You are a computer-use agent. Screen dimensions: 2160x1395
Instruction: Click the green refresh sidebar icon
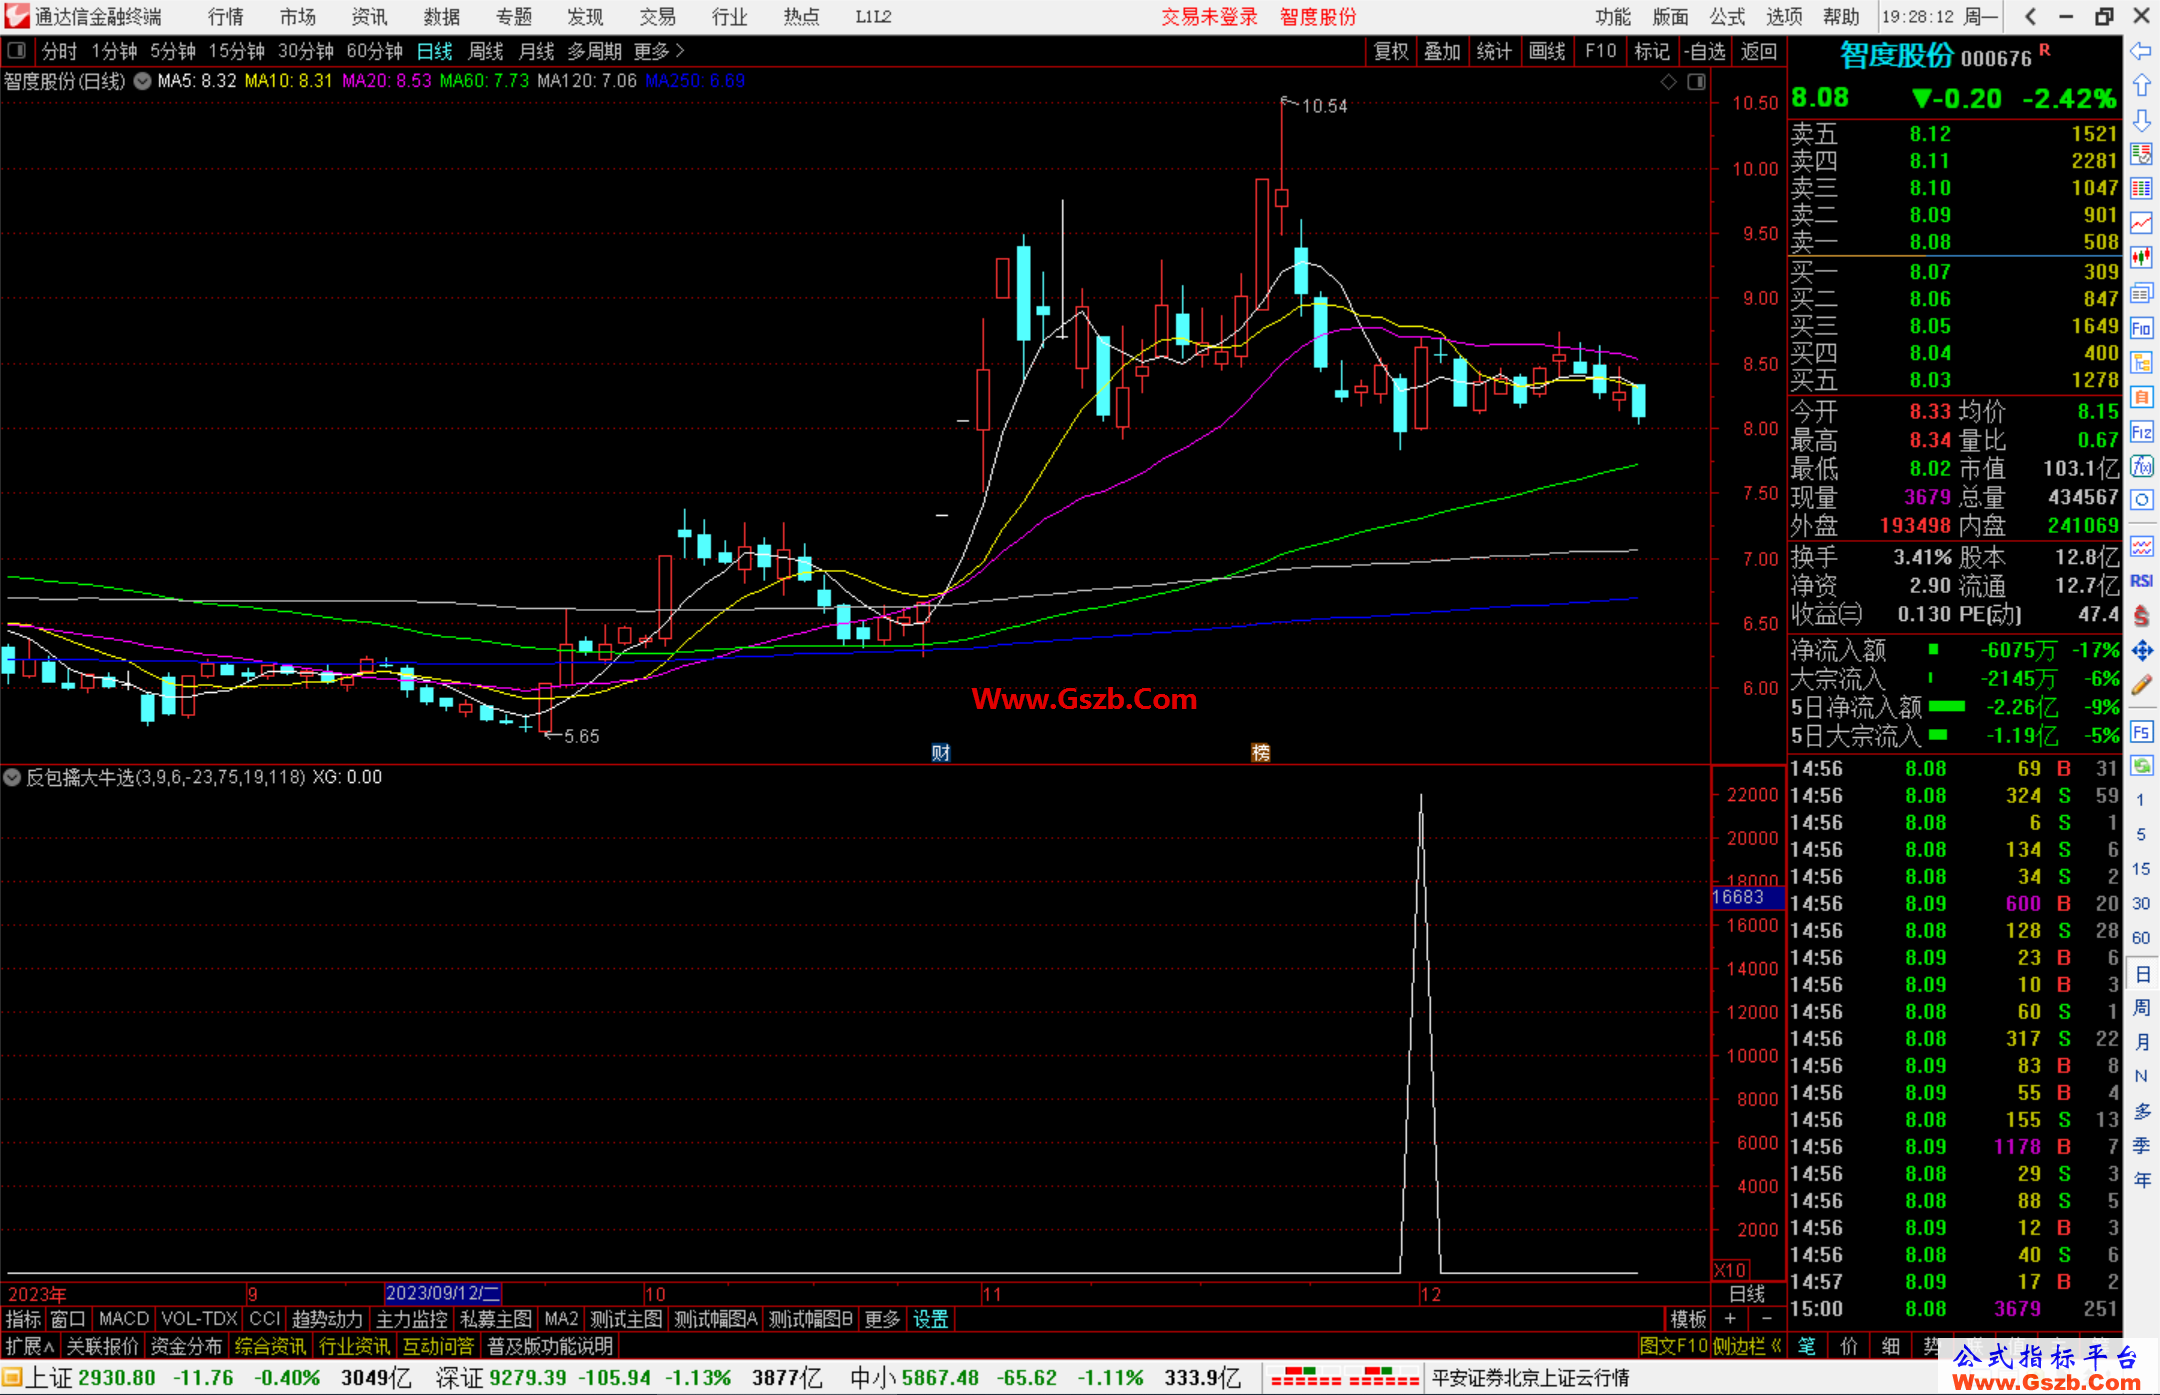(2141, 766)
